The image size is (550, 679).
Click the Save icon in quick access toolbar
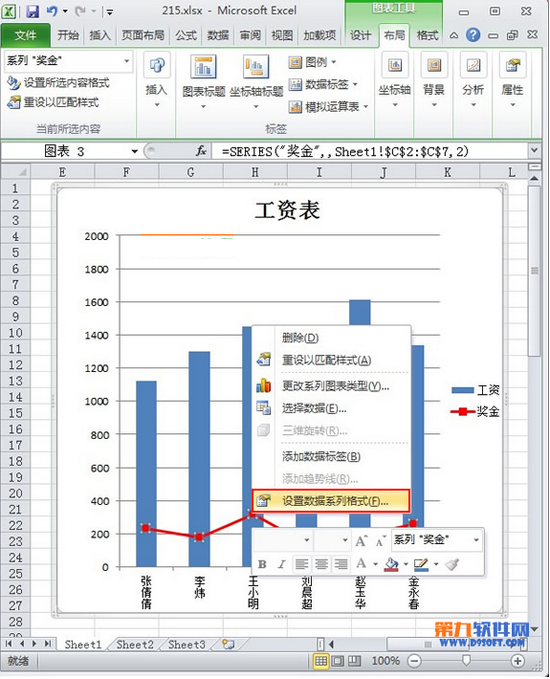click(32, 11)
